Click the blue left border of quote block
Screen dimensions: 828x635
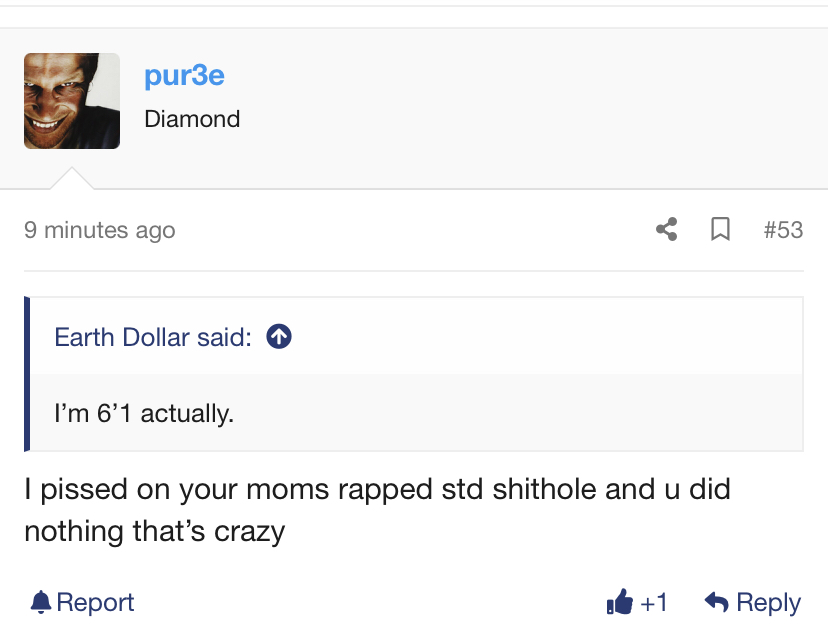(x=27, y=374)
